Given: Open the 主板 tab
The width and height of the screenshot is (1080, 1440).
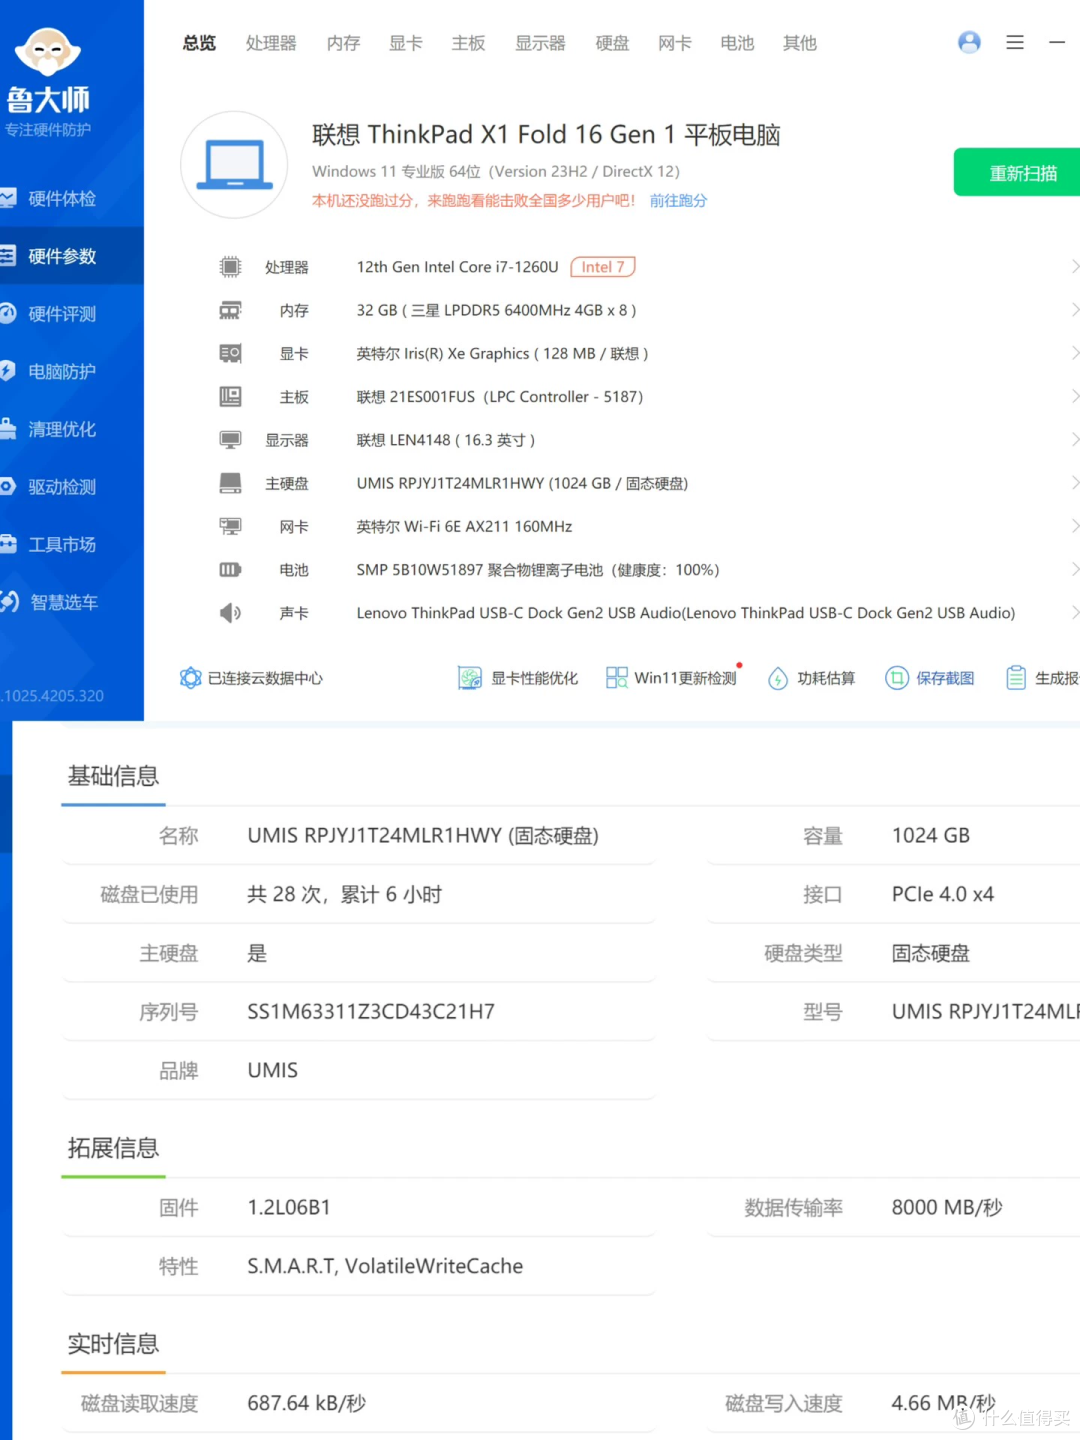Looking at the screenshot, I should click(468, 43).
